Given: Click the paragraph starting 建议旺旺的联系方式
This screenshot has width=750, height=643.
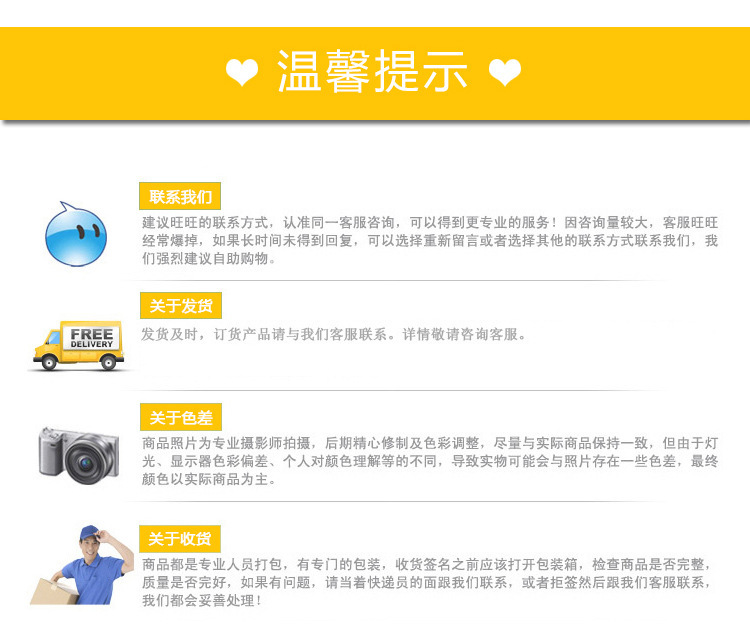Looking at the screenshot, I should (x=430, y=241).
